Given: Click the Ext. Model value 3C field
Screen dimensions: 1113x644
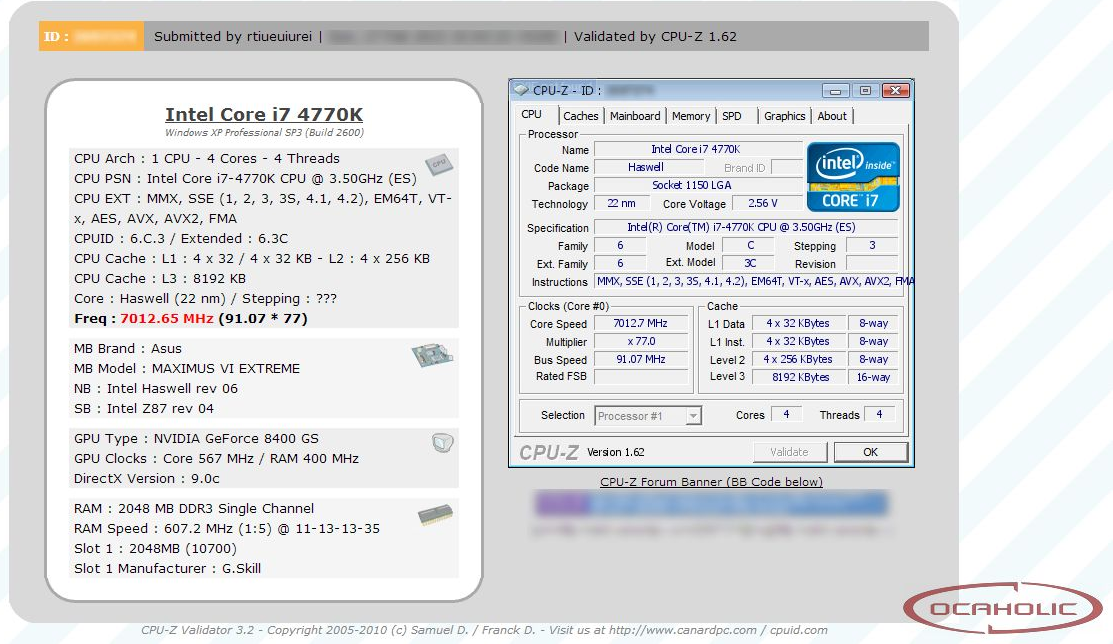Looking at the screenshot, I should coord(750,263).
